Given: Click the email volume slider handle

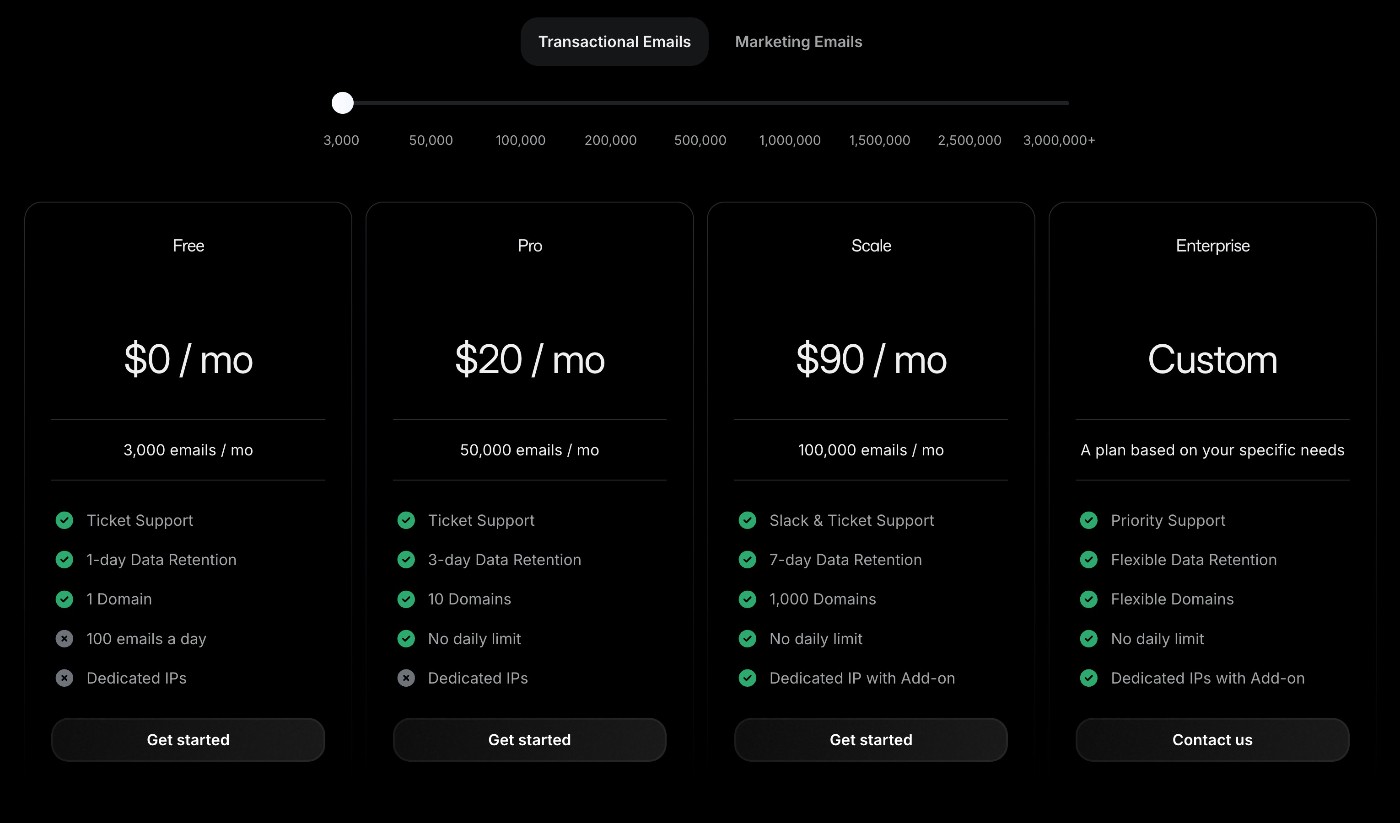Looking at the screenshot, I should [x=343, y=103].
